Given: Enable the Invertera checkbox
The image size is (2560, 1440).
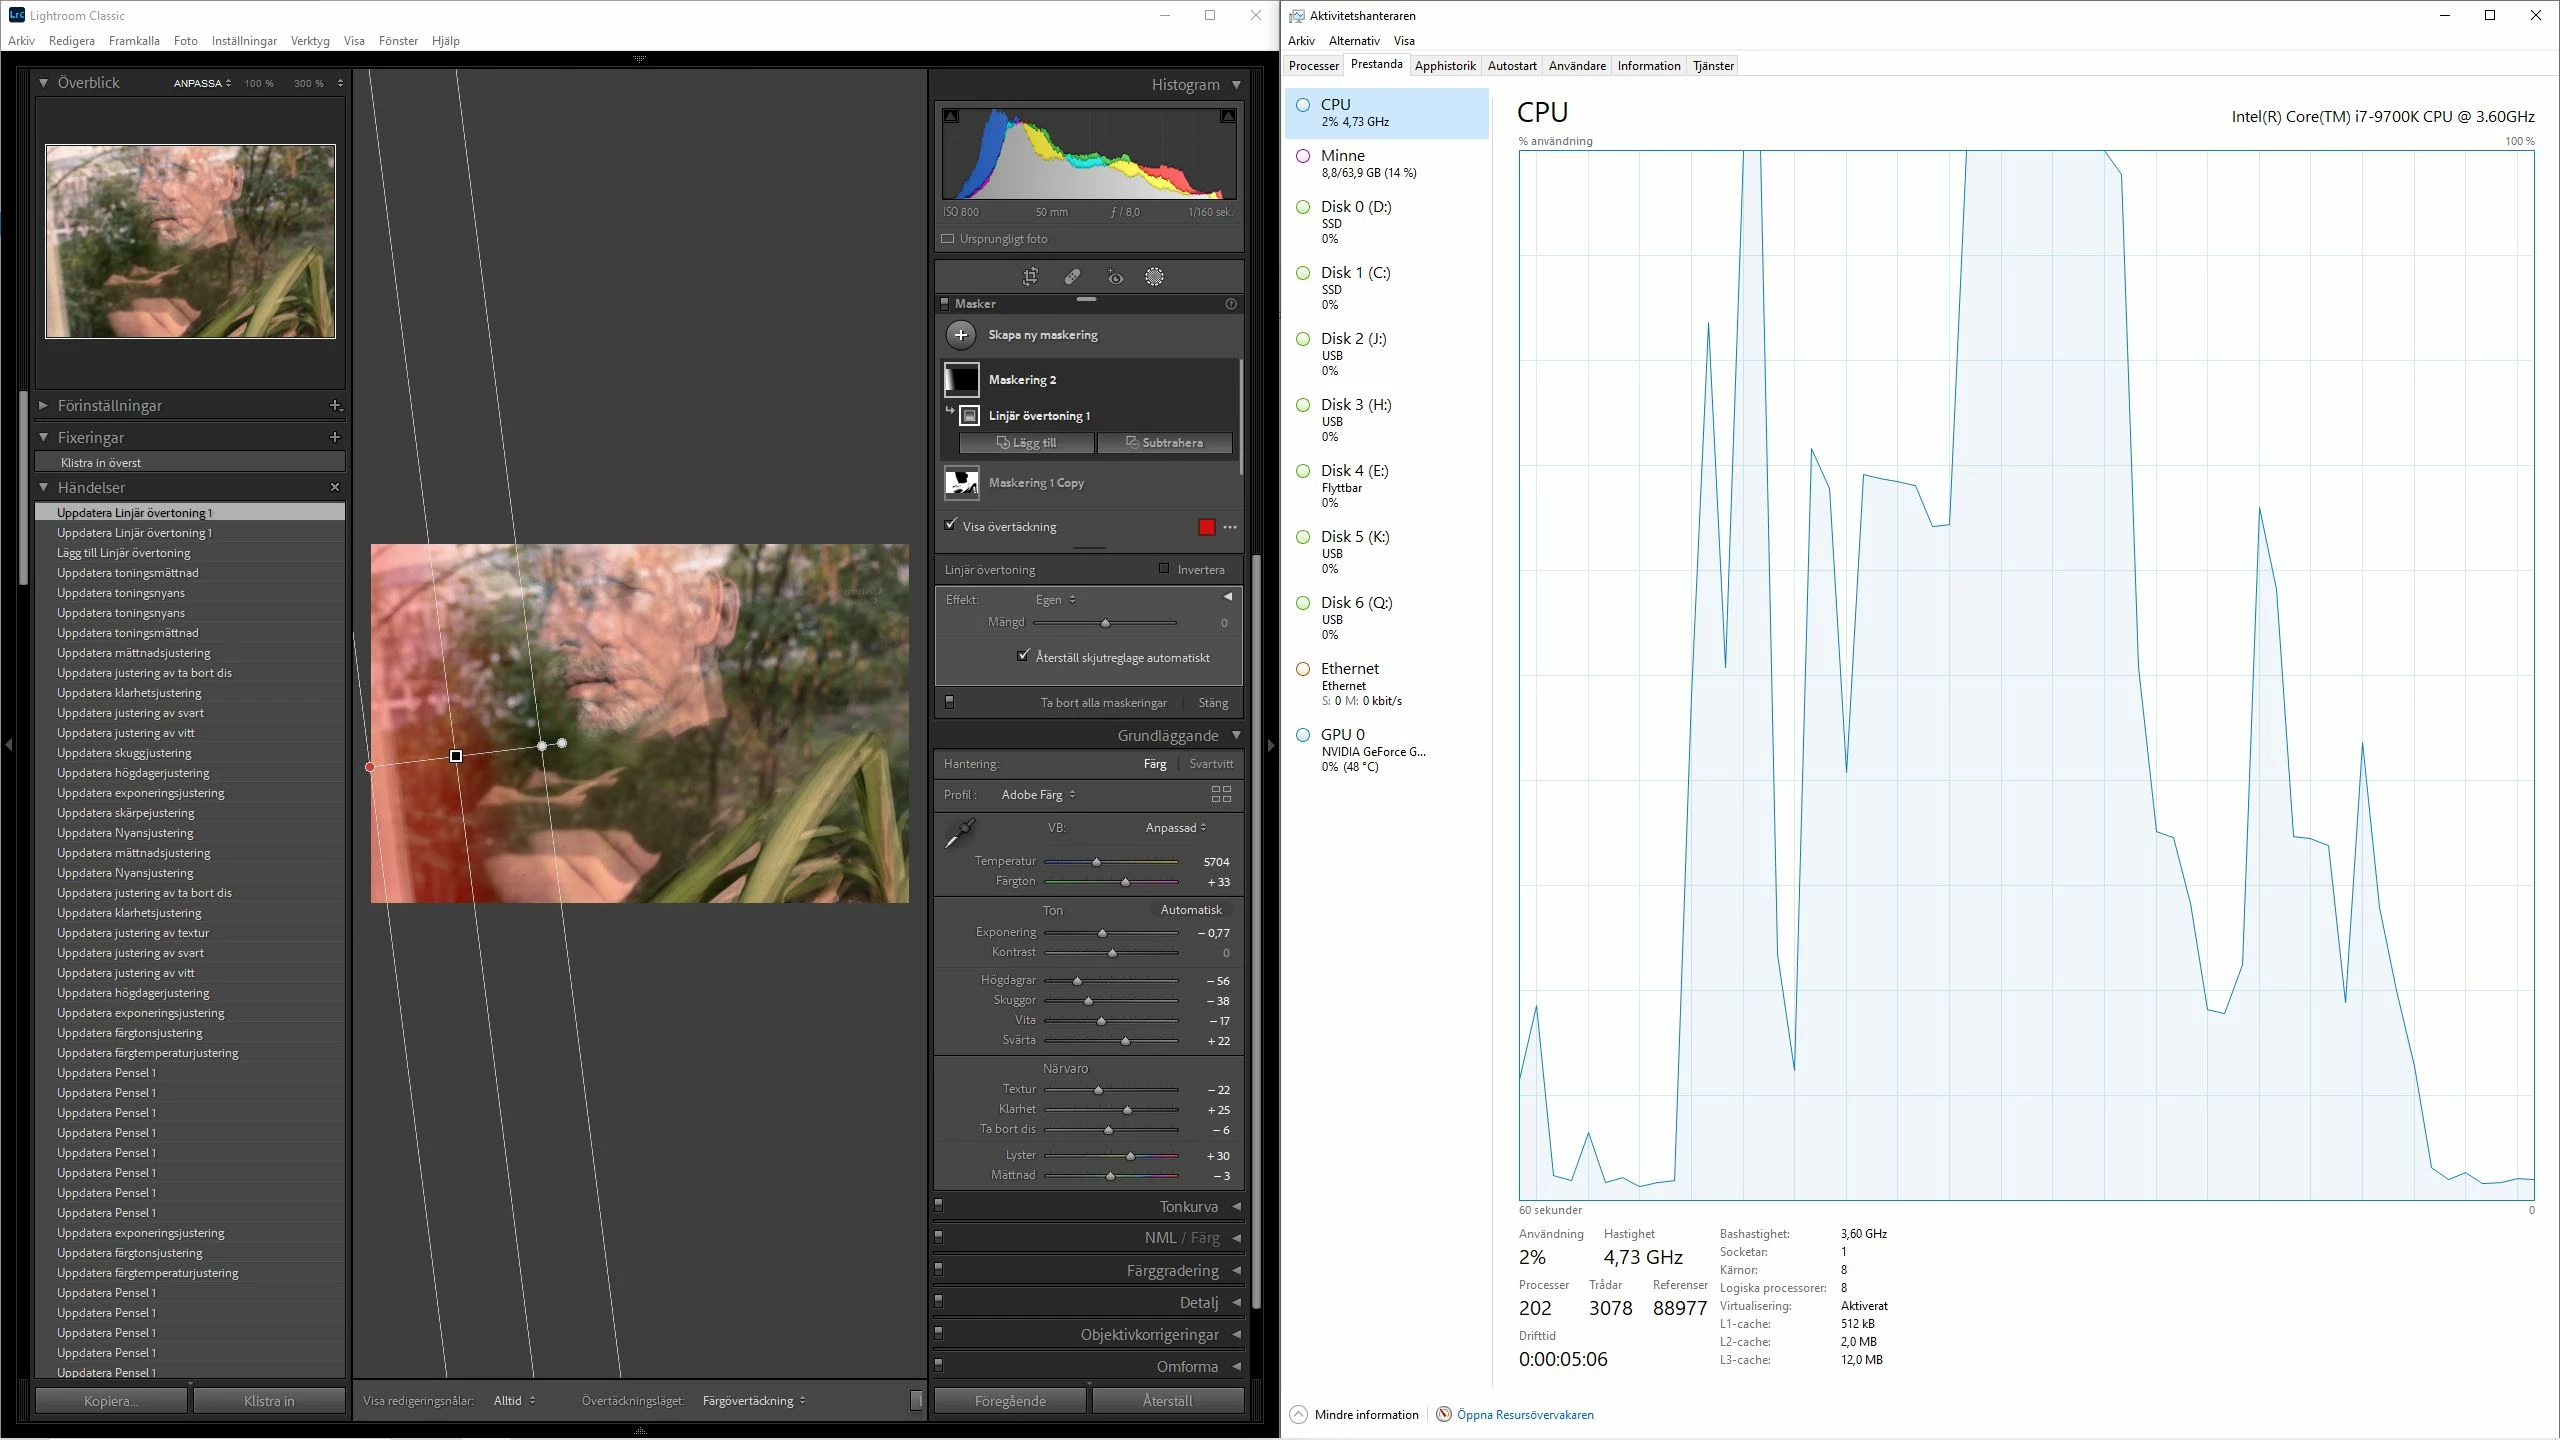Looking at the screenshot, I should pyautogui.click(x=1164, y=569).
